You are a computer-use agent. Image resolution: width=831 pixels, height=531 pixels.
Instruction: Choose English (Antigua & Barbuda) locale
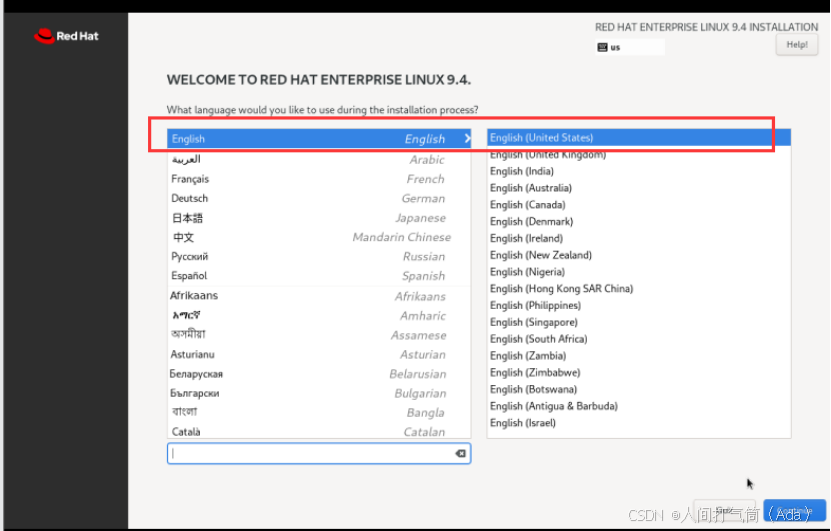coord(639,406)
